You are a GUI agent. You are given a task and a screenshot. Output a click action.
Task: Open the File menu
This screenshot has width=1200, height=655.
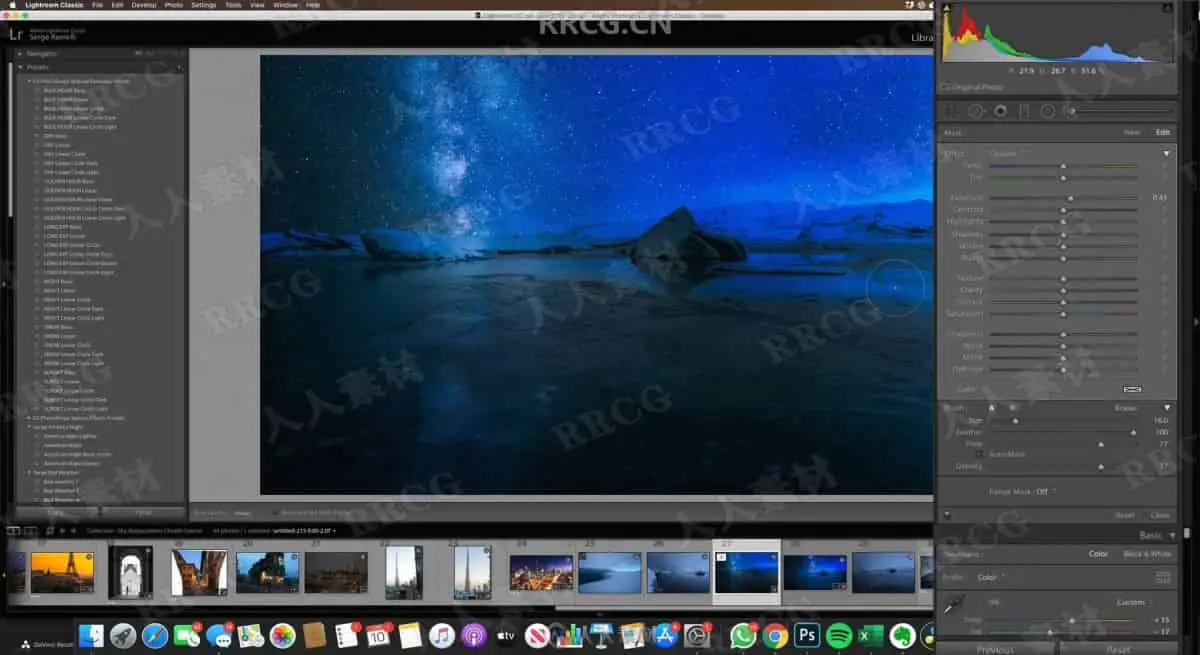pyautogui.click(x=97, y=5)
